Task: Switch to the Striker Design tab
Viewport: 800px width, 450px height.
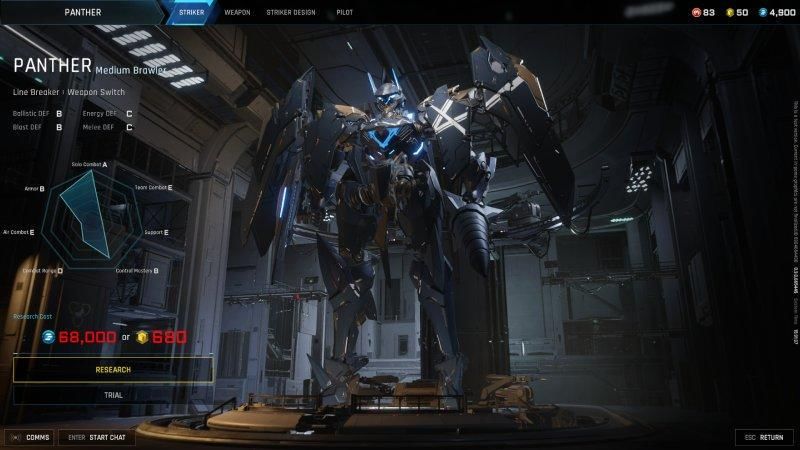Action: click(291, 12)
